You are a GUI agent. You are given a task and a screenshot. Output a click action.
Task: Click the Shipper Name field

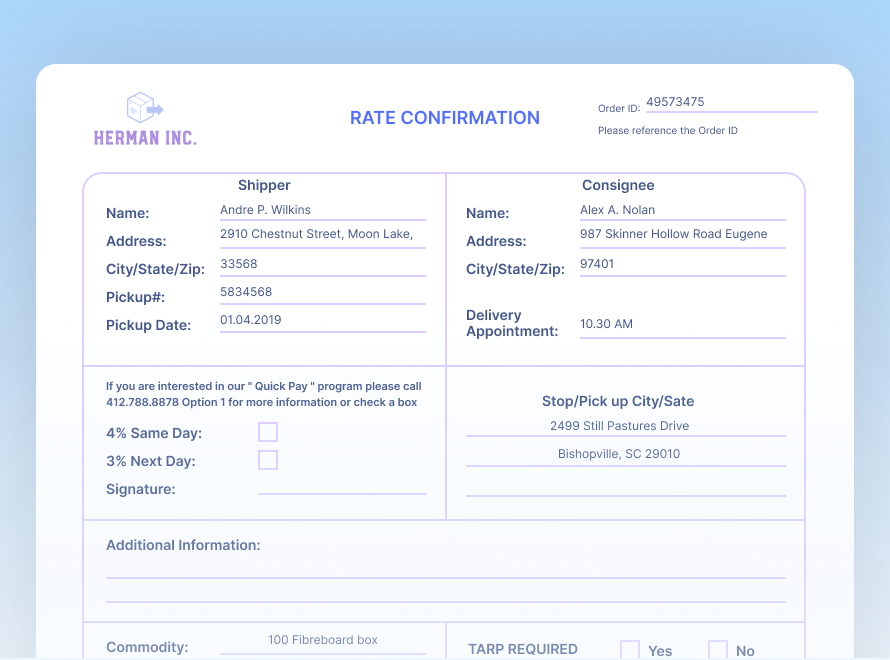tap(322, 210)
